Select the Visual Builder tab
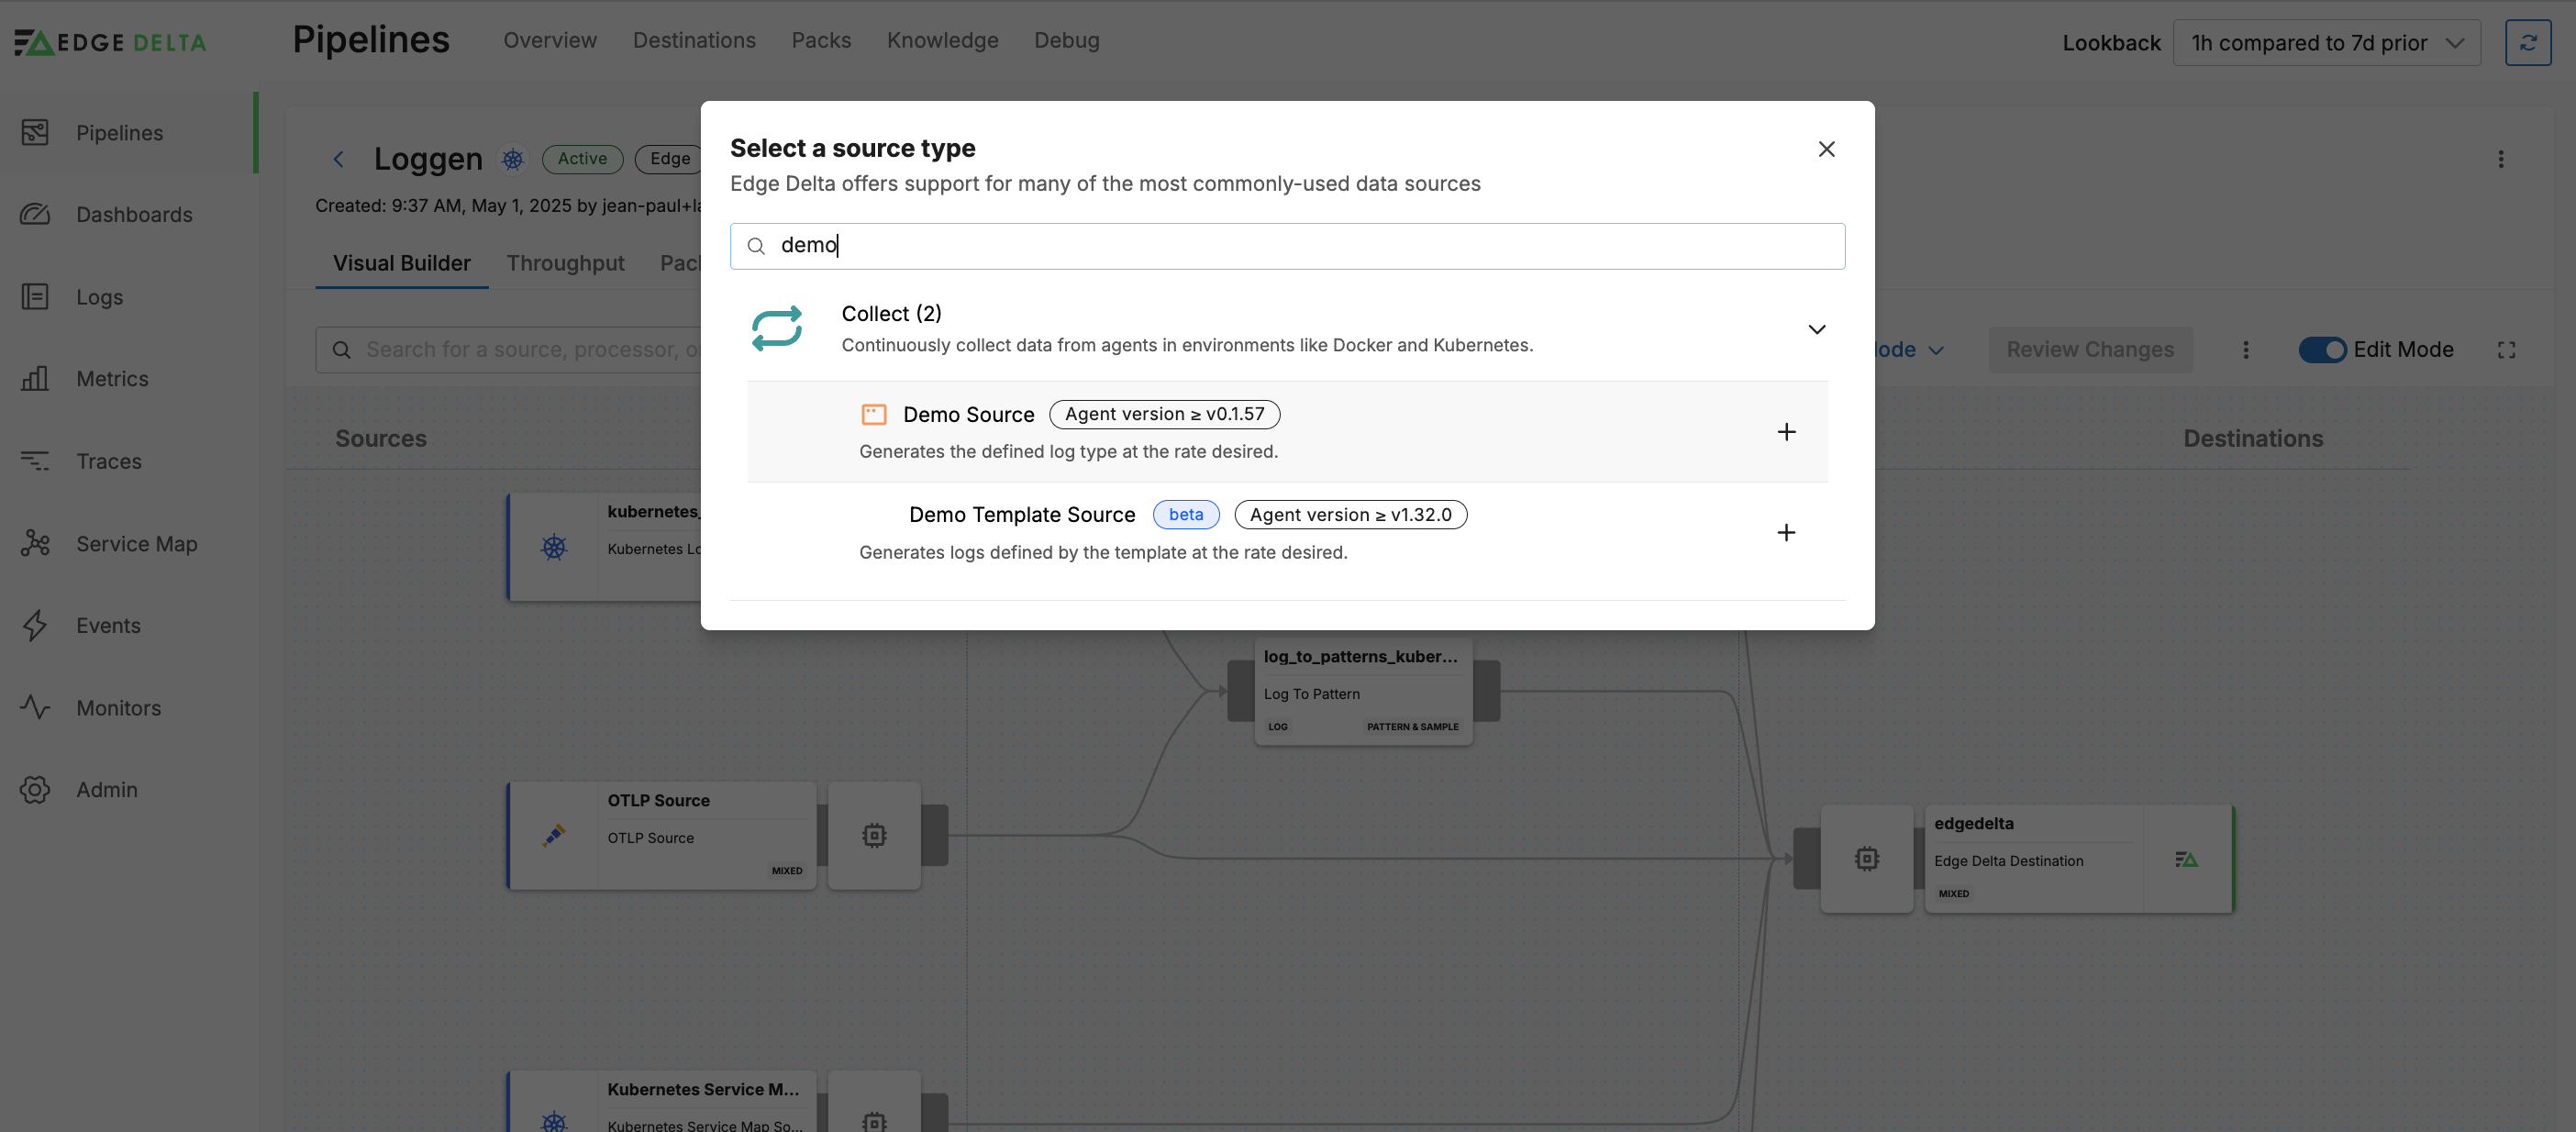The image size is (2576, 1132). coord(401,263)
